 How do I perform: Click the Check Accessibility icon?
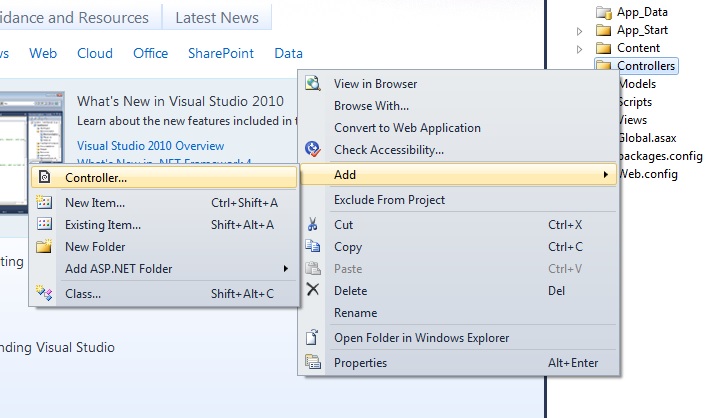tap(313, 150)
